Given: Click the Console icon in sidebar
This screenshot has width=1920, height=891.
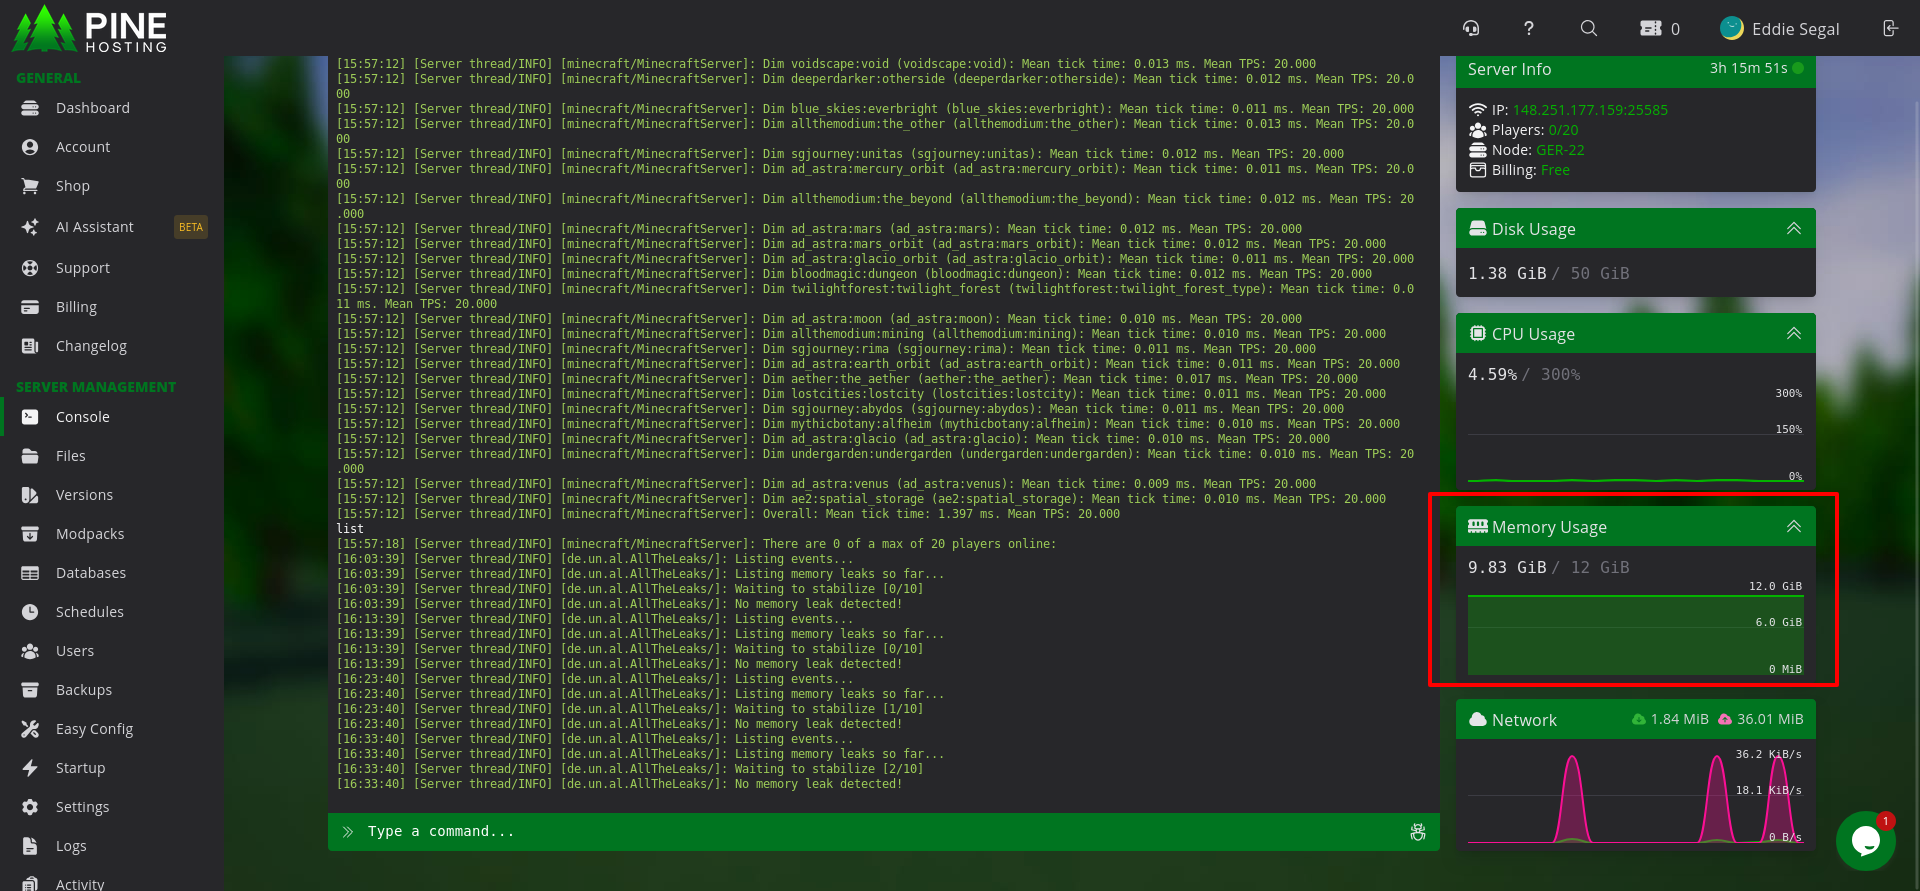Looking at the screenshot, I should 30,417.
